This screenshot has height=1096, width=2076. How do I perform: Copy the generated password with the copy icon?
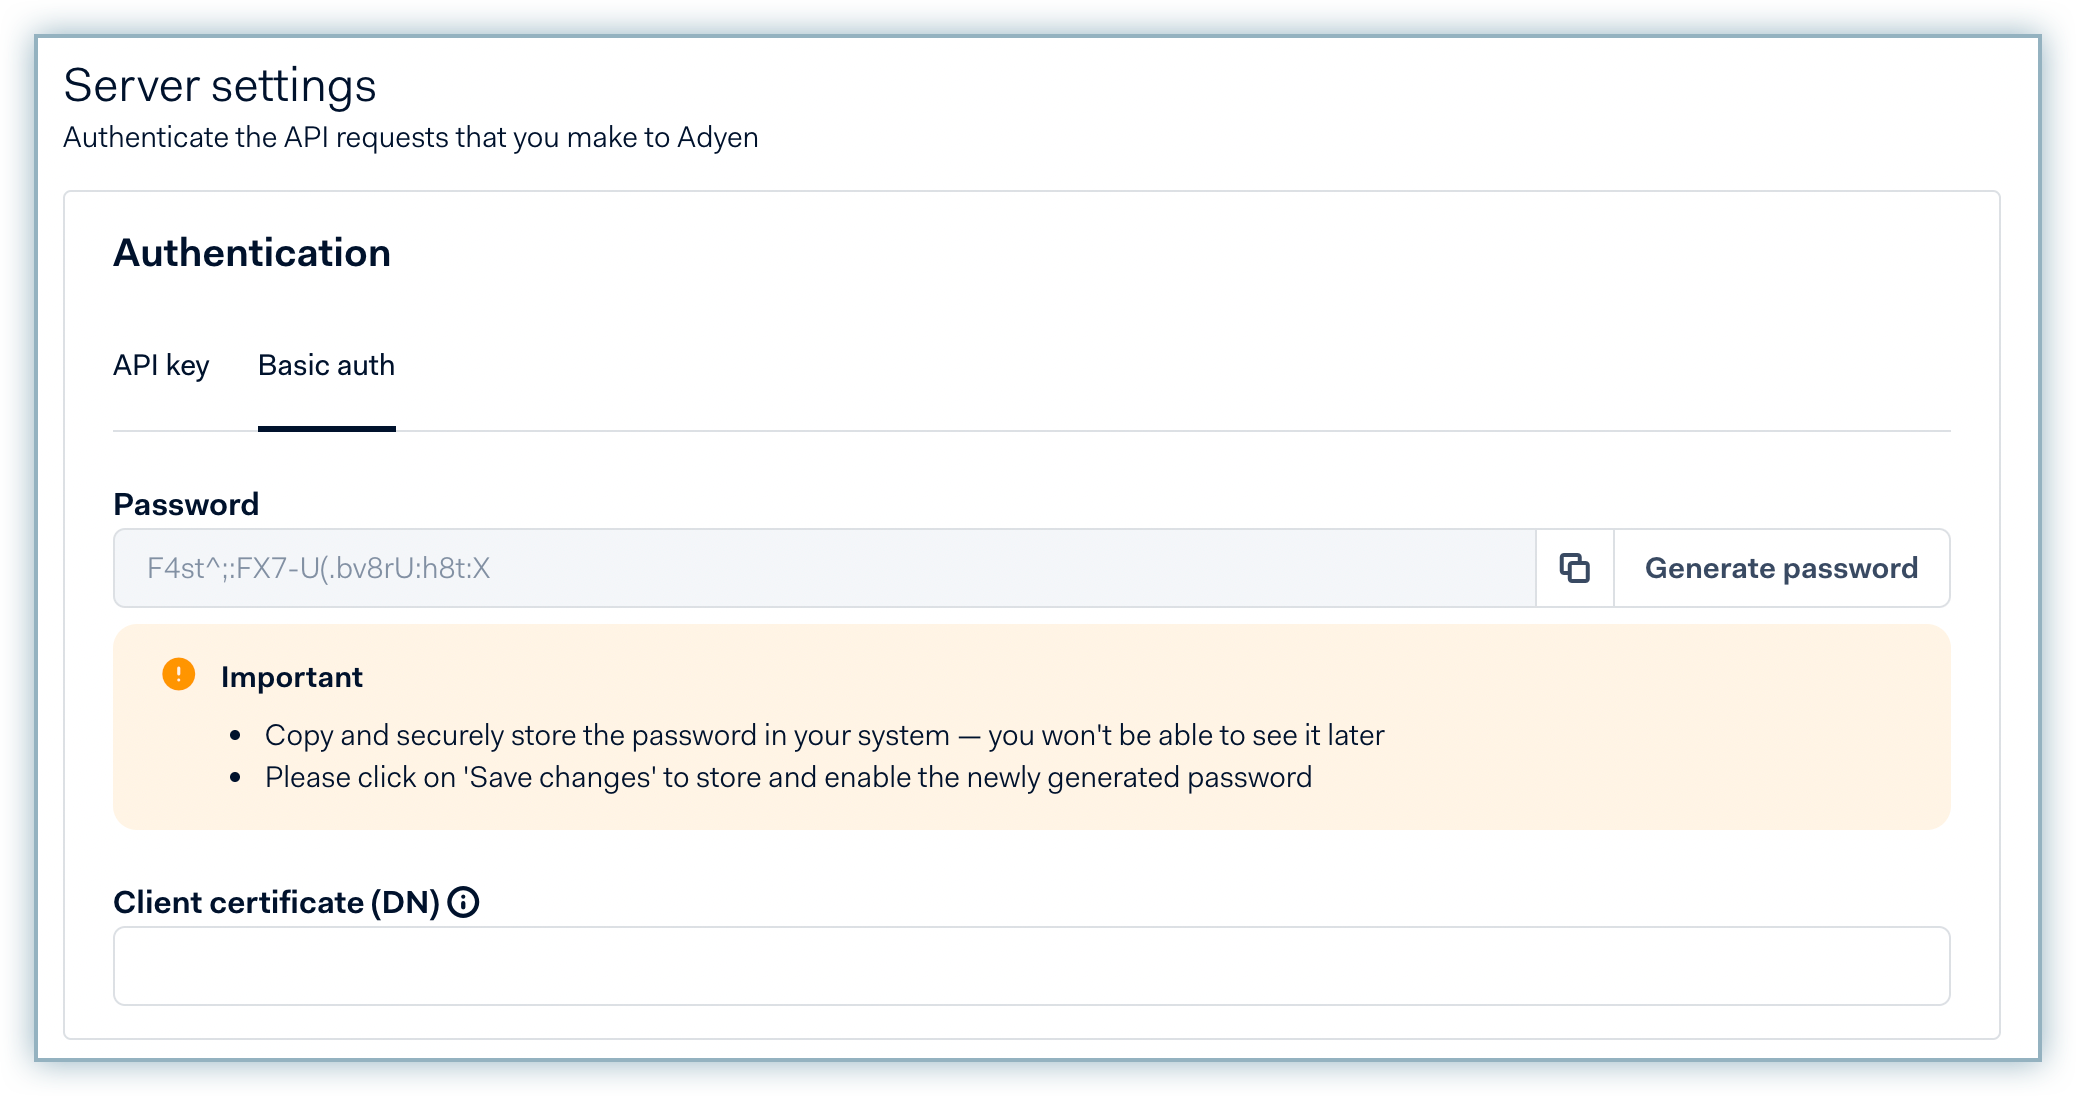point(1575,568)
